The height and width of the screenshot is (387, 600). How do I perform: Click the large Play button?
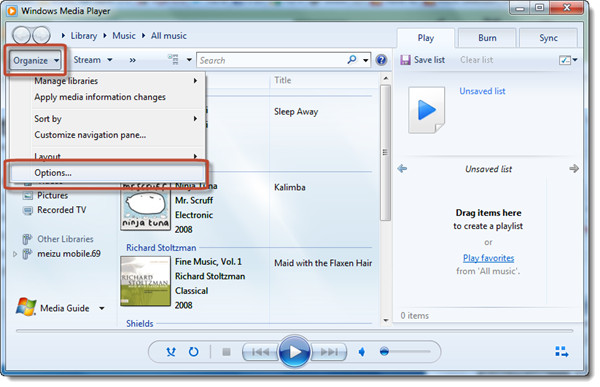click(x=294, y=351)
